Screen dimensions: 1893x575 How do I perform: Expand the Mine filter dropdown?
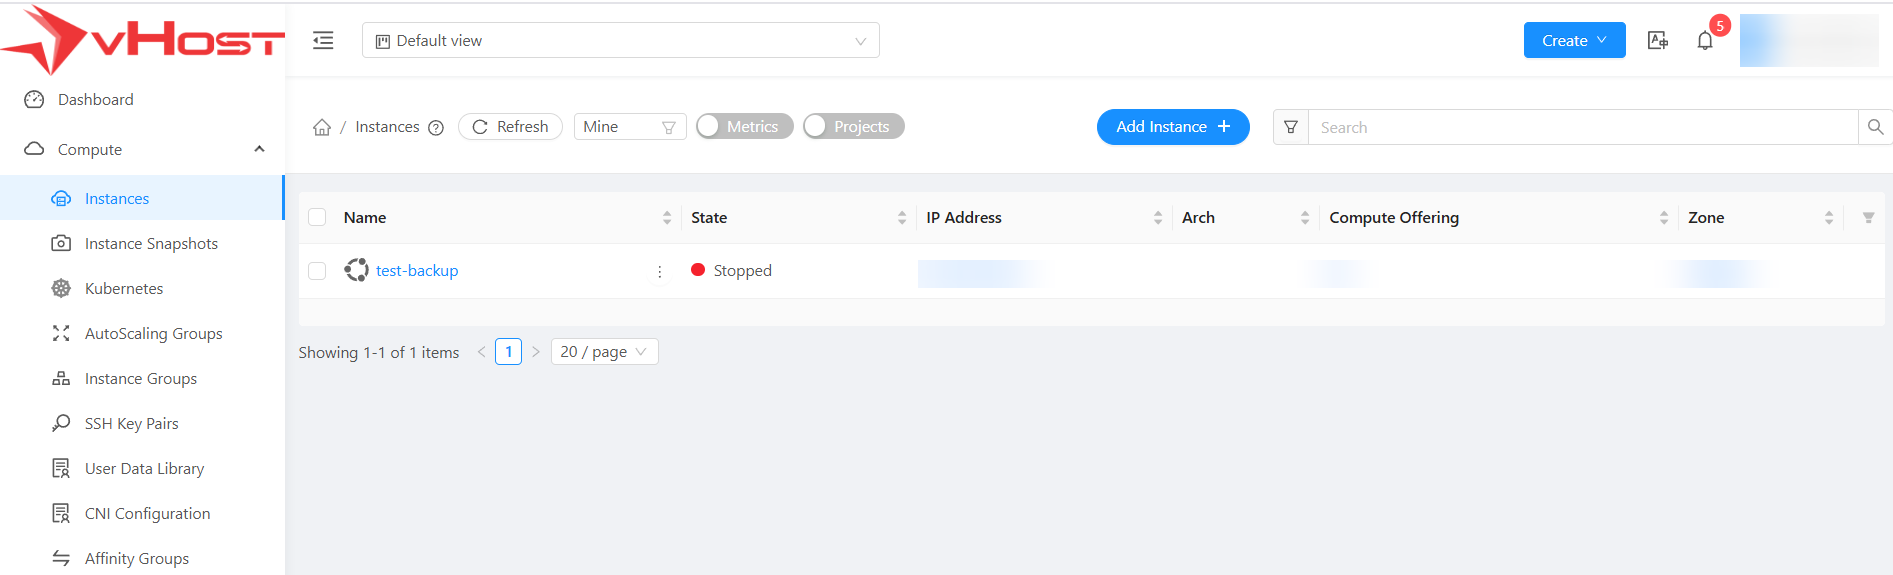tap(629, 127)
